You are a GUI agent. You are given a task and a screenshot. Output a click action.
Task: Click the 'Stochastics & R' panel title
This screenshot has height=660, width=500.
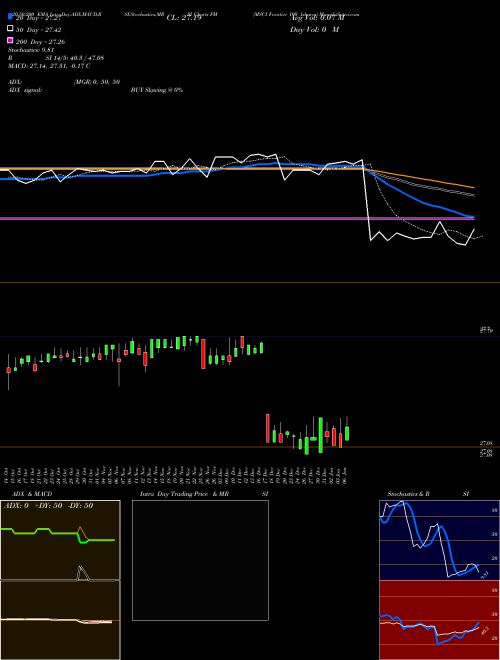(408, 494)
